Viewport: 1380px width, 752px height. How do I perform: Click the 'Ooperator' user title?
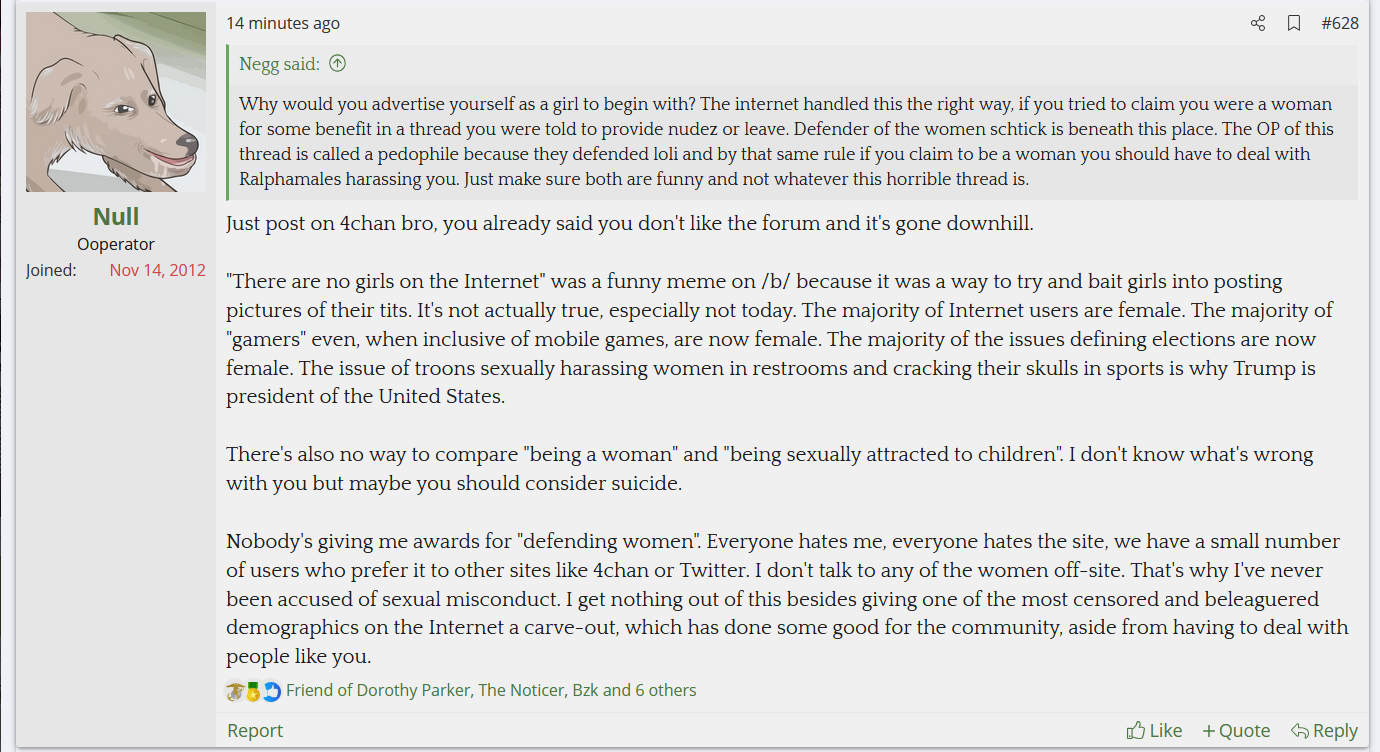point(116,244)
